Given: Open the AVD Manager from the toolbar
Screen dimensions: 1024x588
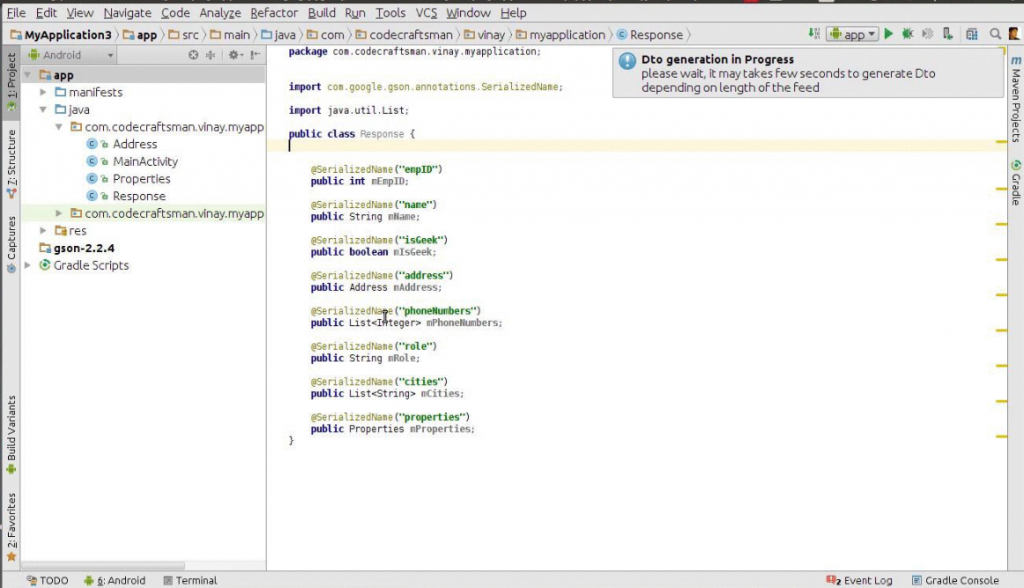Looking at the screenshot, I should coord(972,33).
